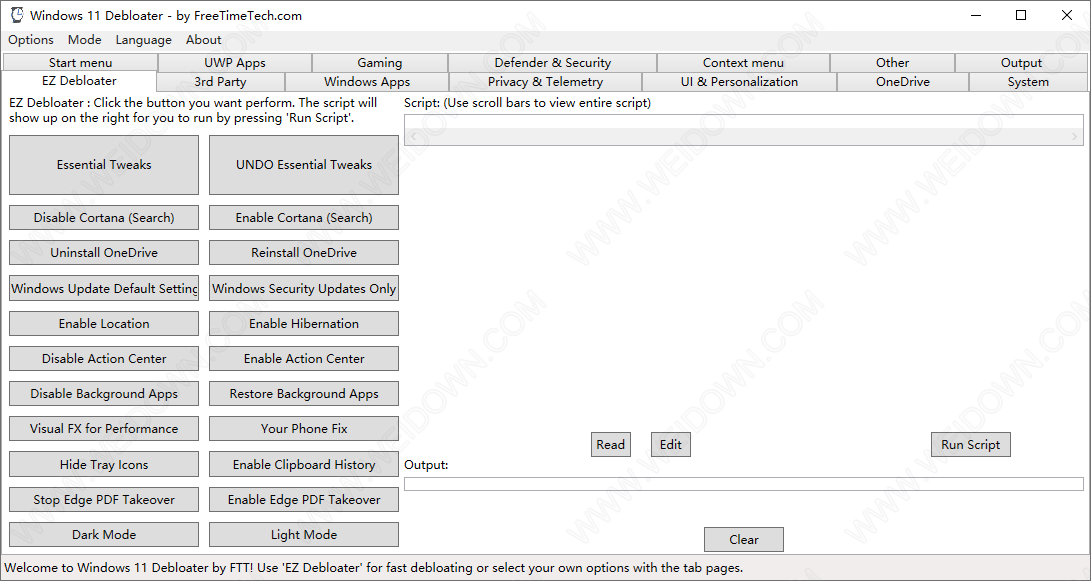The height and width of the screenshot is (581, 1091).
Task: Click inside the Output text field
Action: click(743, 484)
